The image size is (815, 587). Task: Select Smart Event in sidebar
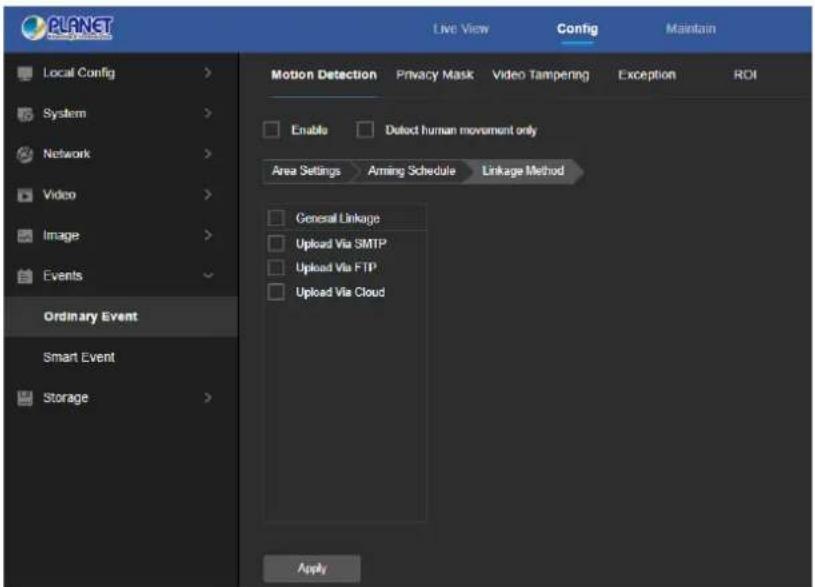tap(79, 357)
